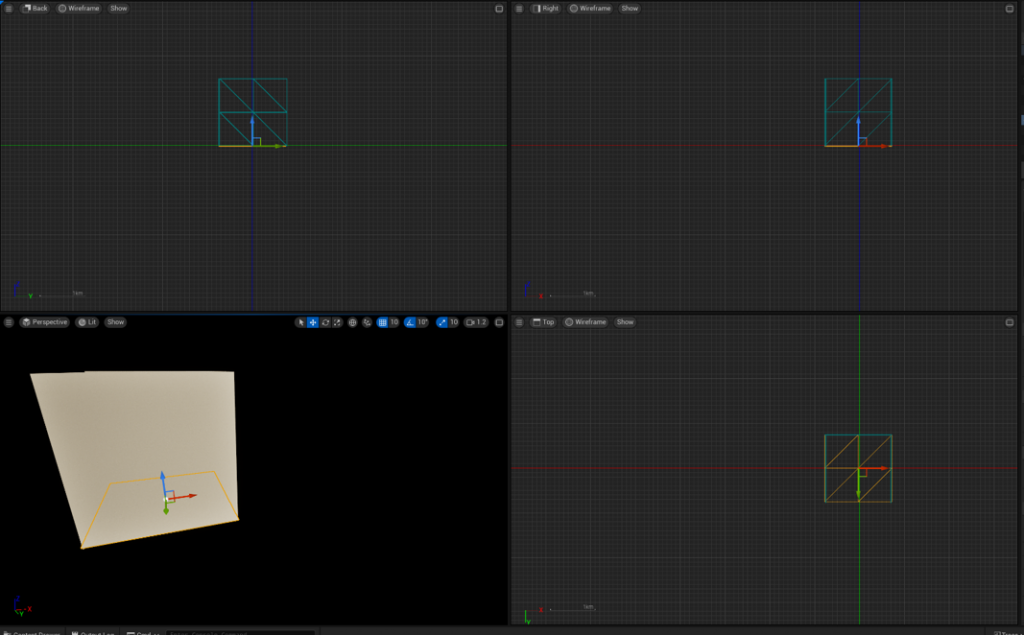
Task: Open the Content Drawer at the bottom
Action: tap(32, 632)
